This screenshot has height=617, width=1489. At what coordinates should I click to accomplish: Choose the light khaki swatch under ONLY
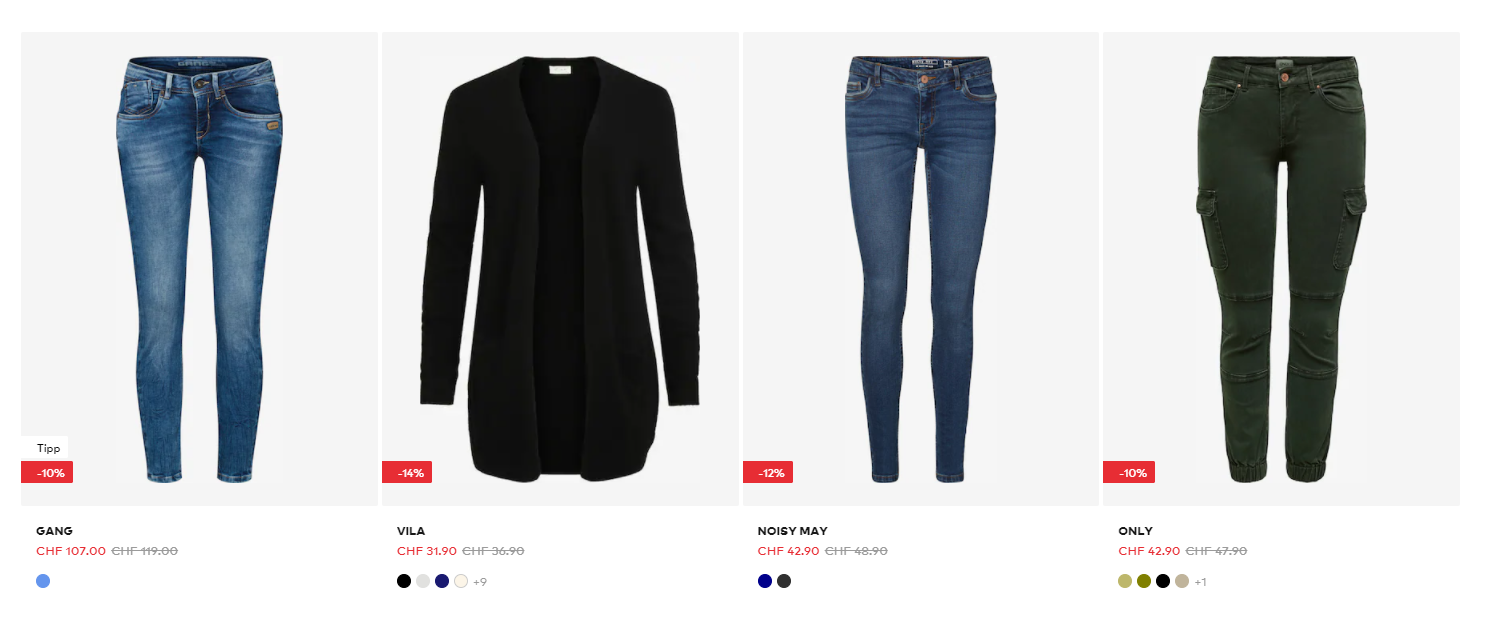pos(1125,581)
